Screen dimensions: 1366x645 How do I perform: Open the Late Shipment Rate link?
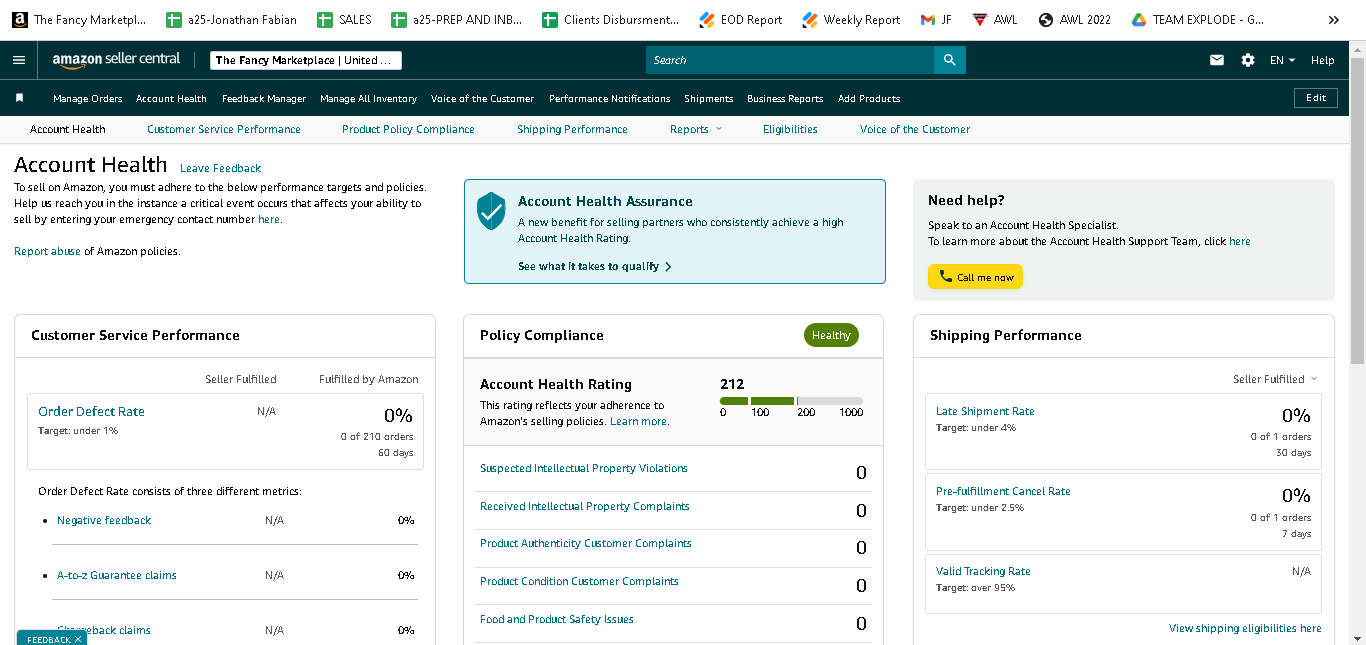(x=985, y=411)
